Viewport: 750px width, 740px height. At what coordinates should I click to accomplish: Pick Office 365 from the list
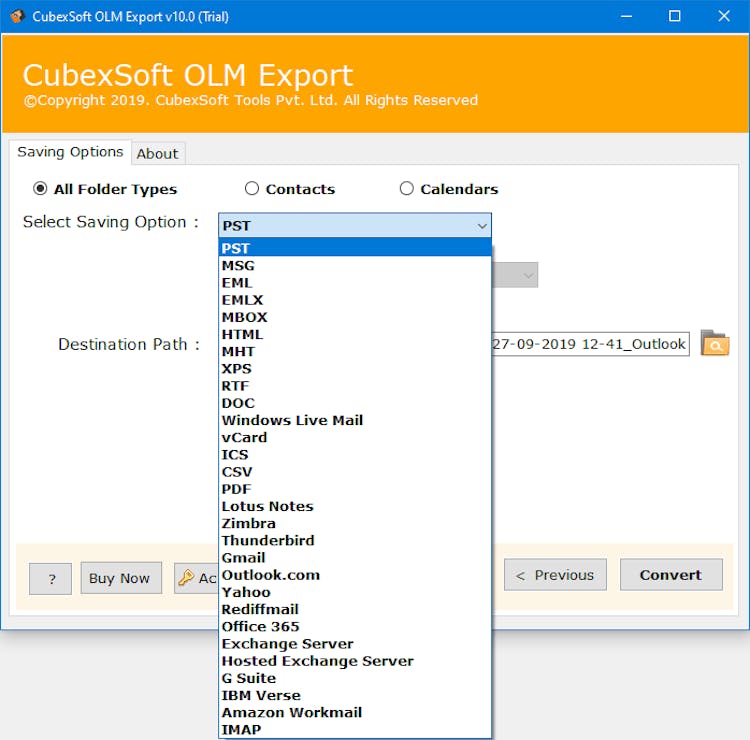point(355,627)
